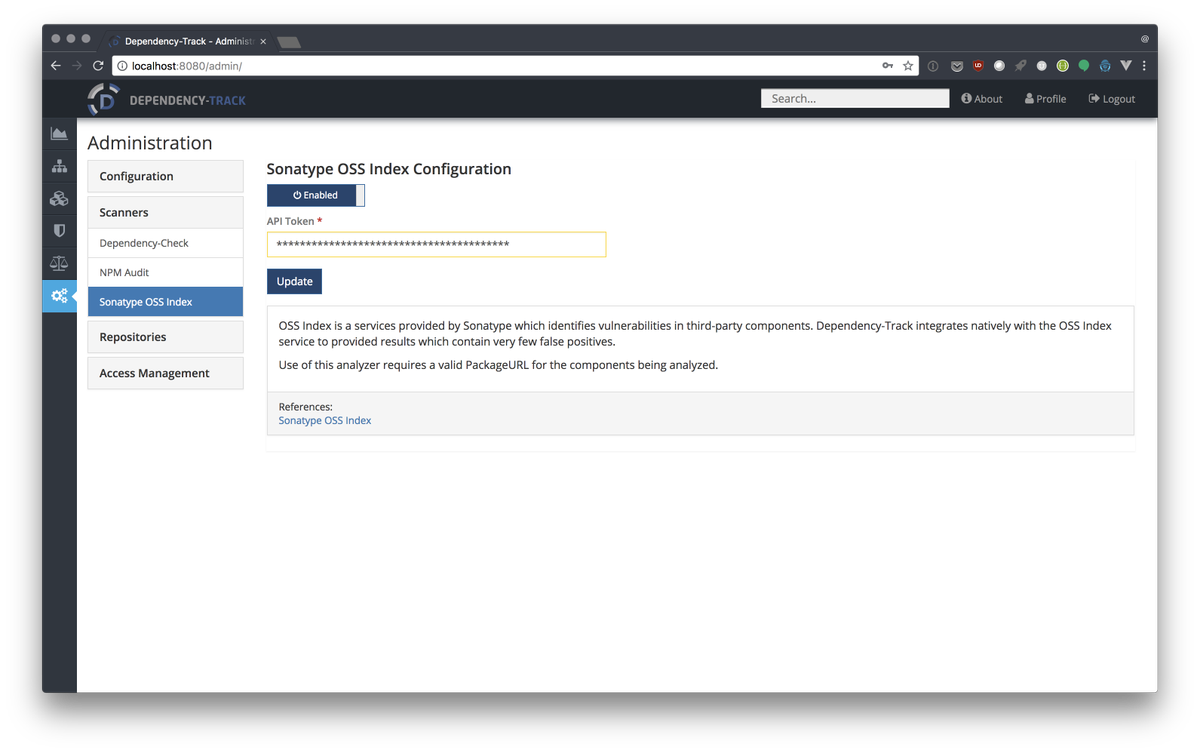Expand the Configuration section
Screen dimensions: 1200x753
(x=165, y=176)
